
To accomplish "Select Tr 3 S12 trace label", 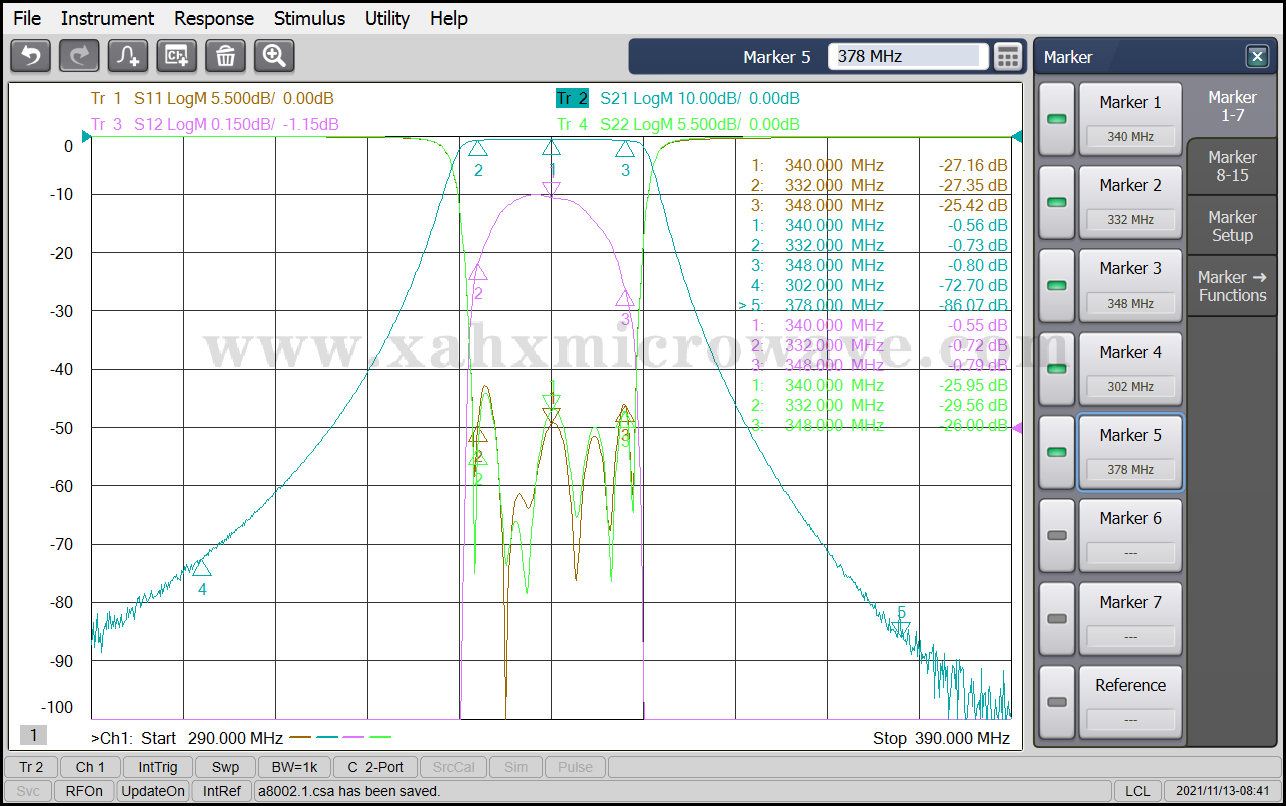I will [214, 124].
